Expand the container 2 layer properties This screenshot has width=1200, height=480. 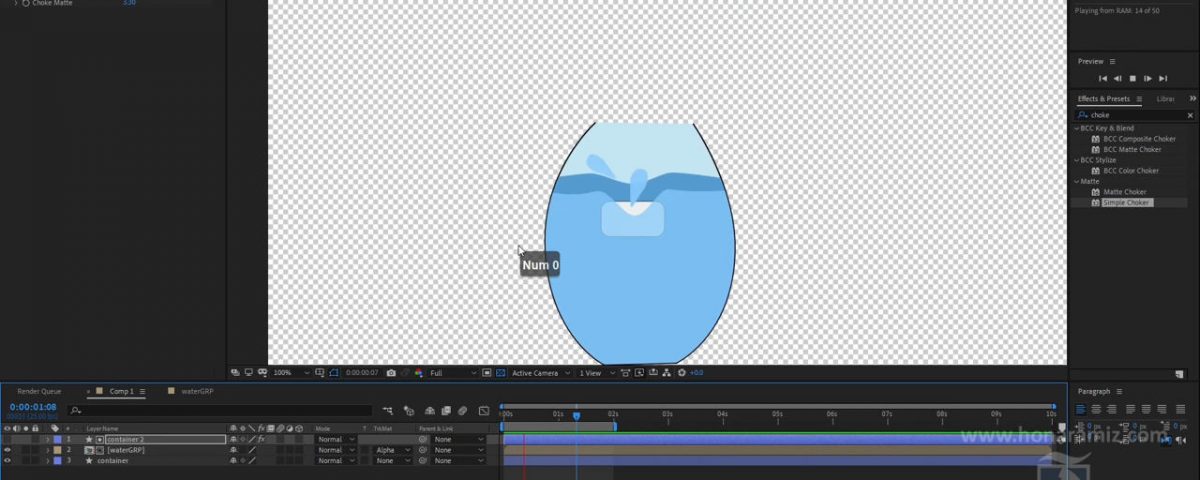(47, 439)
